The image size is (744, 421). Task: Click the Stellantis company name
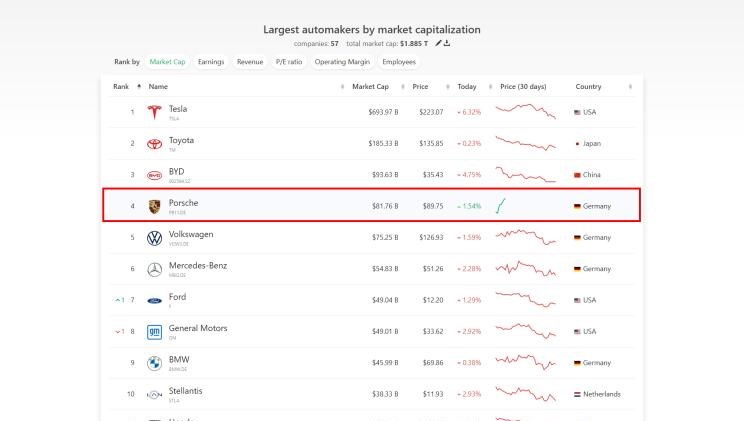pyautogui.click(x=186, y=391)
